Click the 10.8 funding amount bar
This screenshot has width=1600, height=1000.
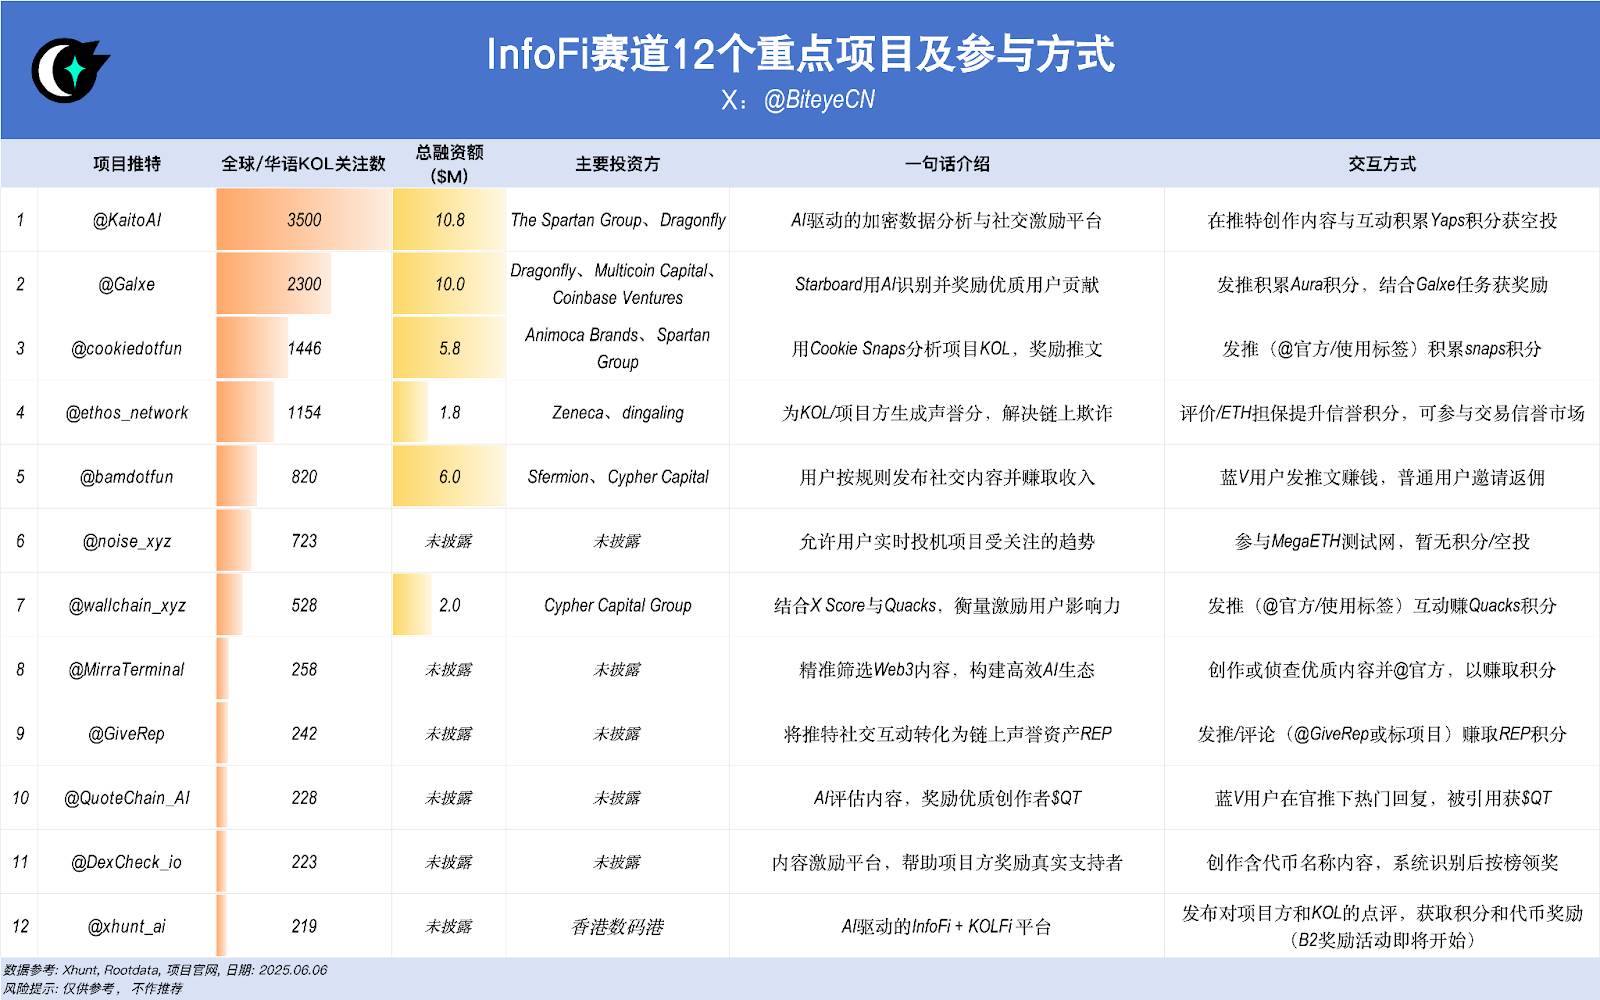point(449,220)
